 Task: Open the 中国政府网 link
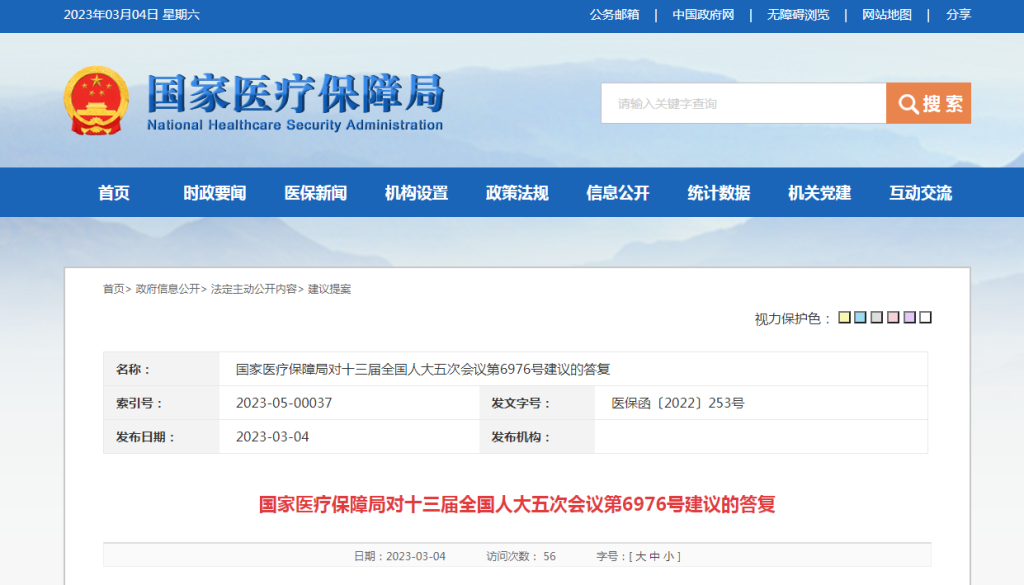click(703, 15)
